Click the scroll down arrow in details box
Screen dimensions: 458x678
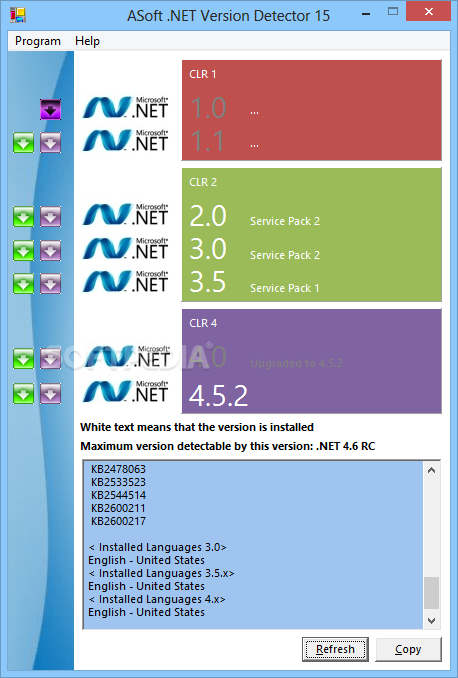point(431,620)
